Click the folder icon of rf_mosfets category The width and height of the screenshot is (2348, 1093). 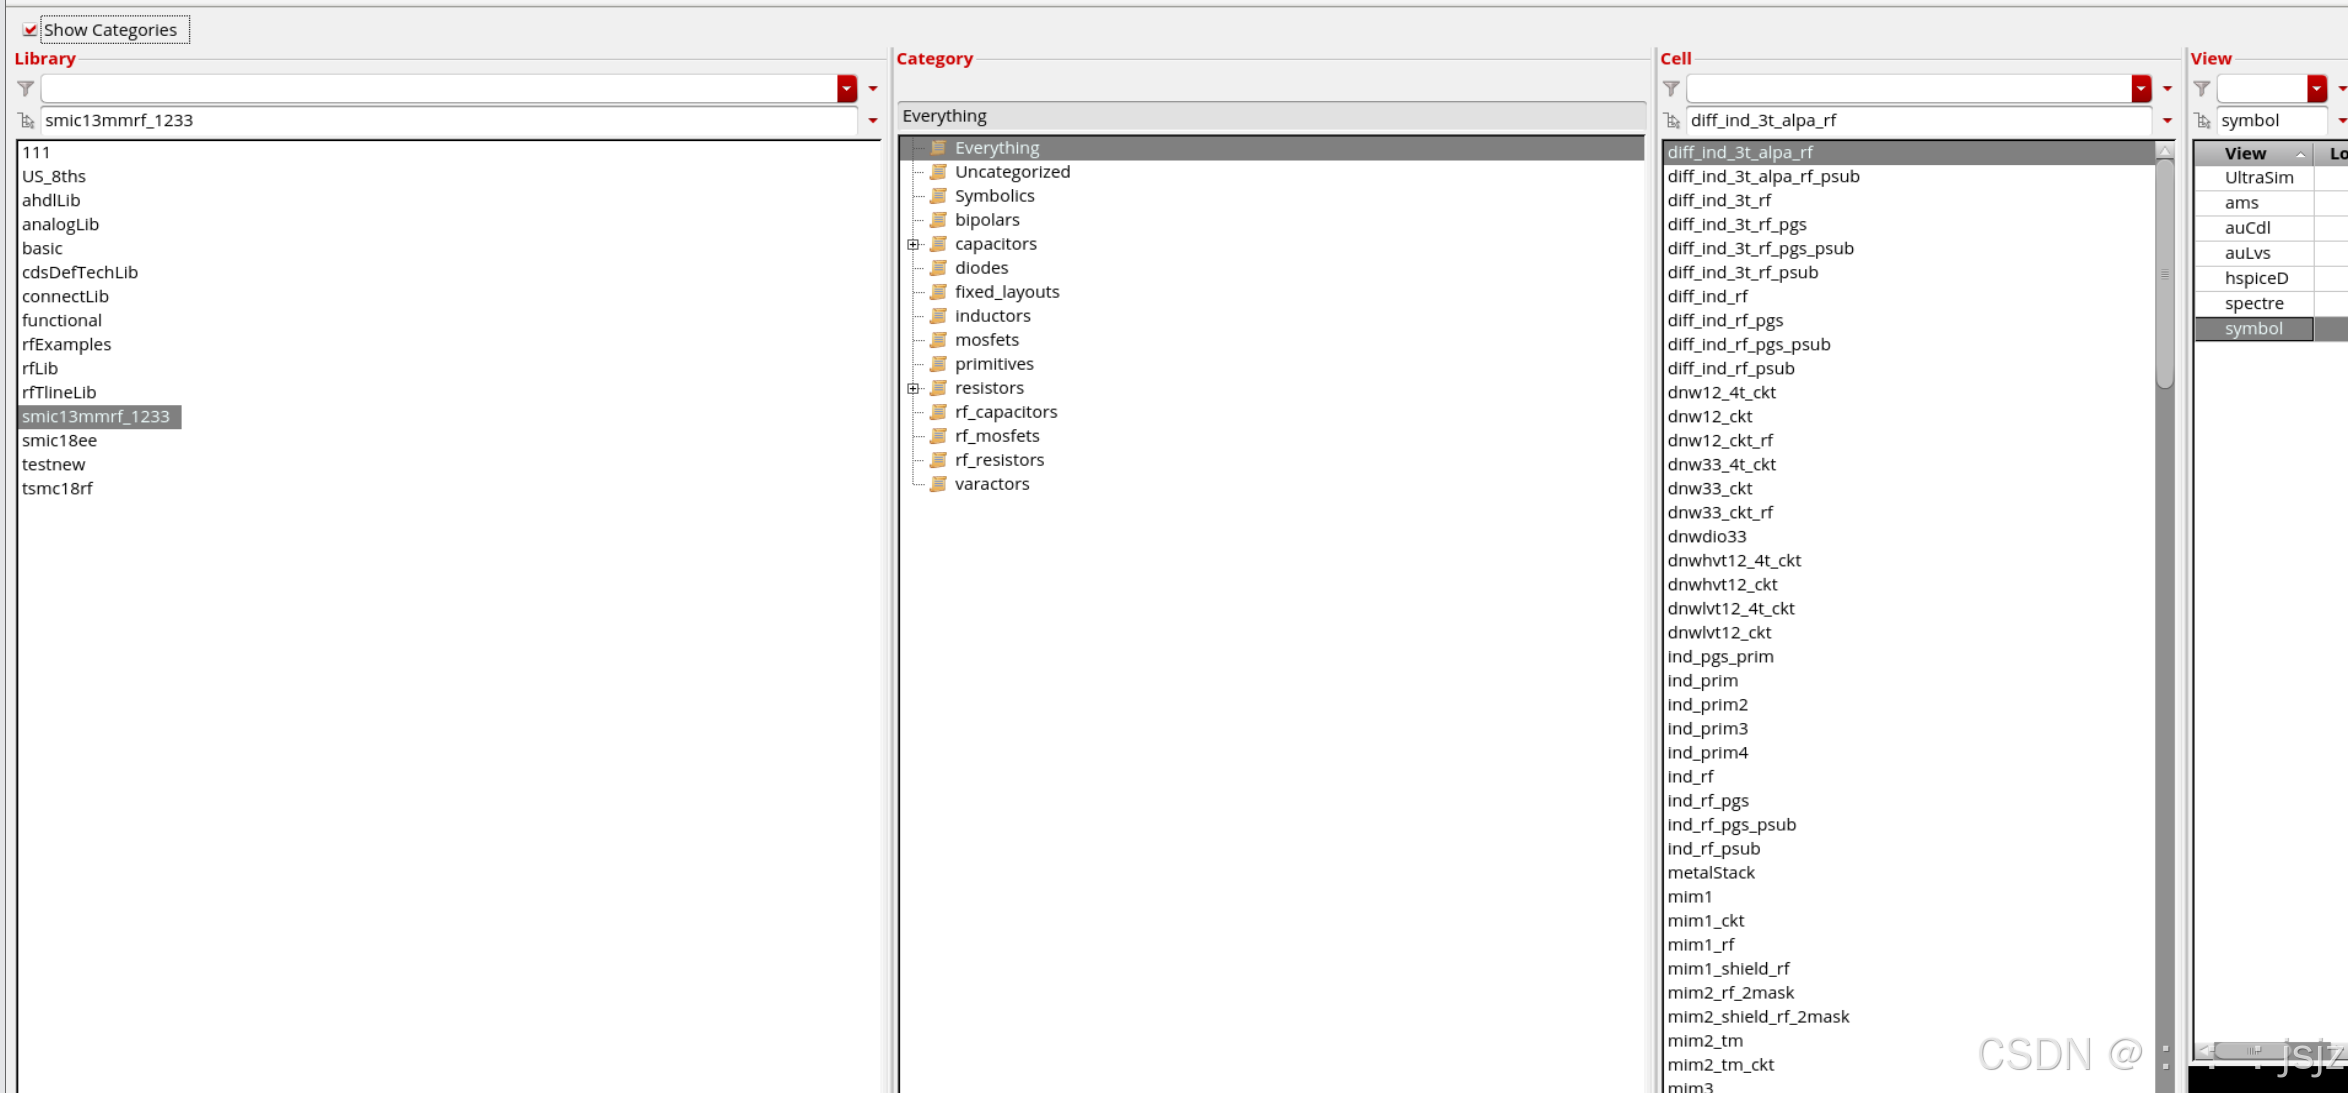pos(938,436)
